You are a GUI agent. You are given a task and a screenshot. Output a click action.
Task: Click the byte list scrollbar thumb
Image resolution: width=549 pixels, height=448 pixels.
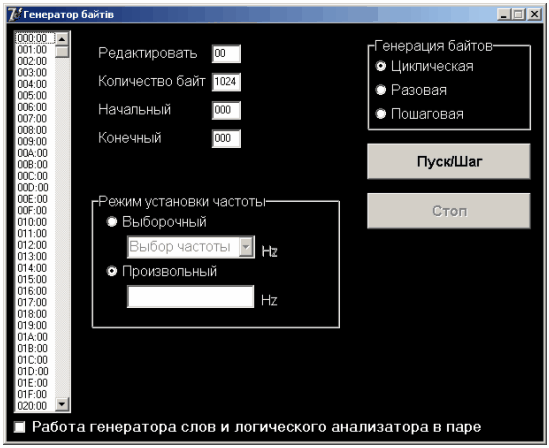pos(62,52)
